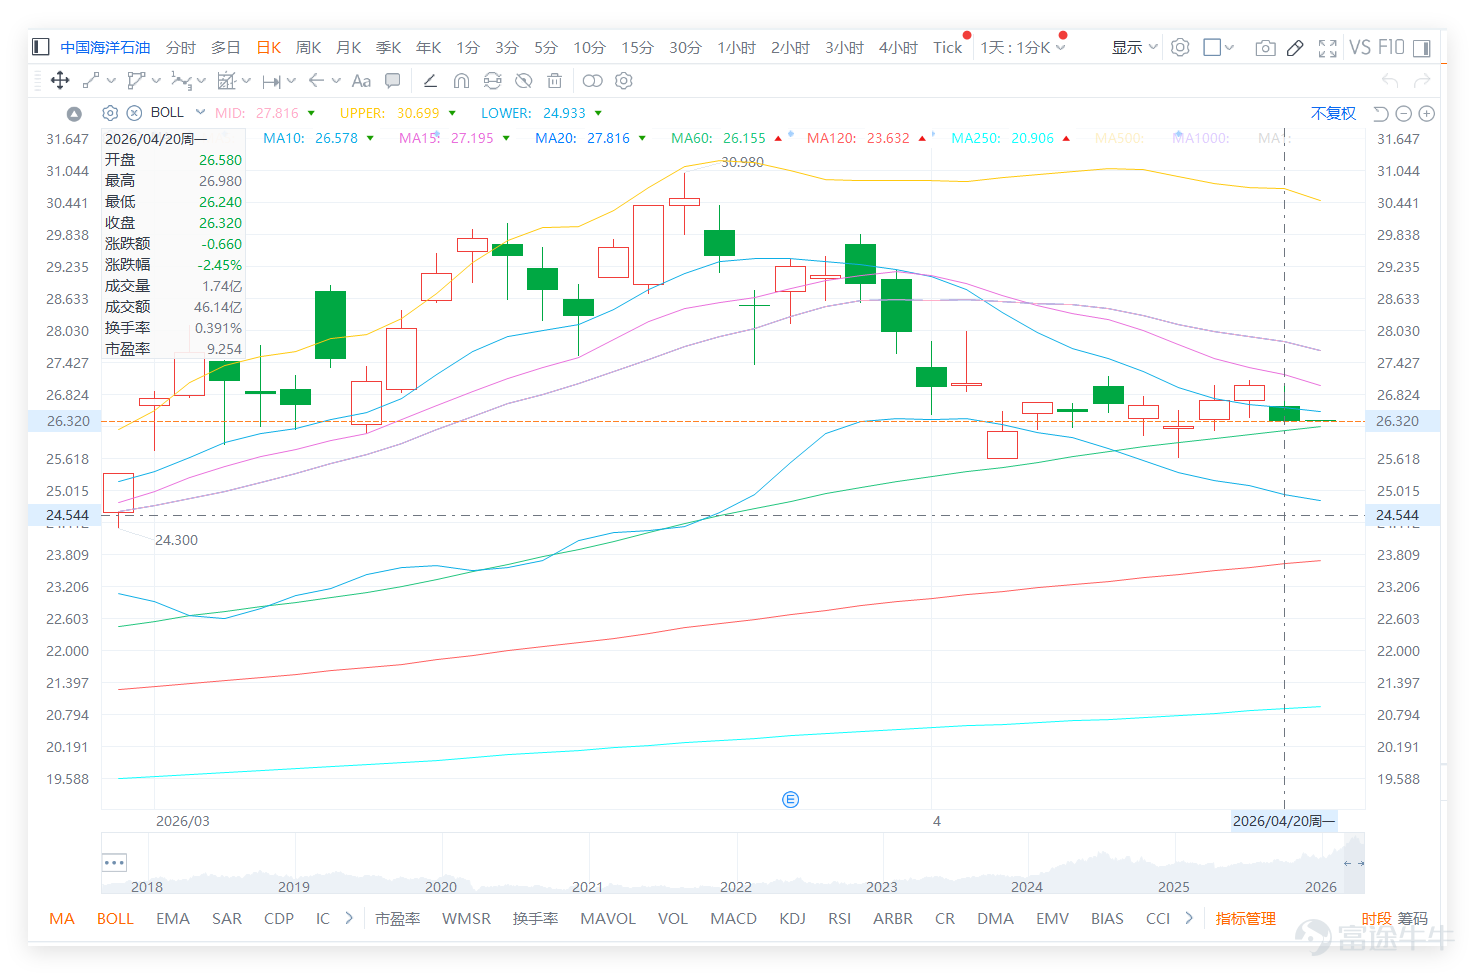1475x974 pixels.
Task: Toggle MA20 line visibility arrow
Action: coord(642,138)
